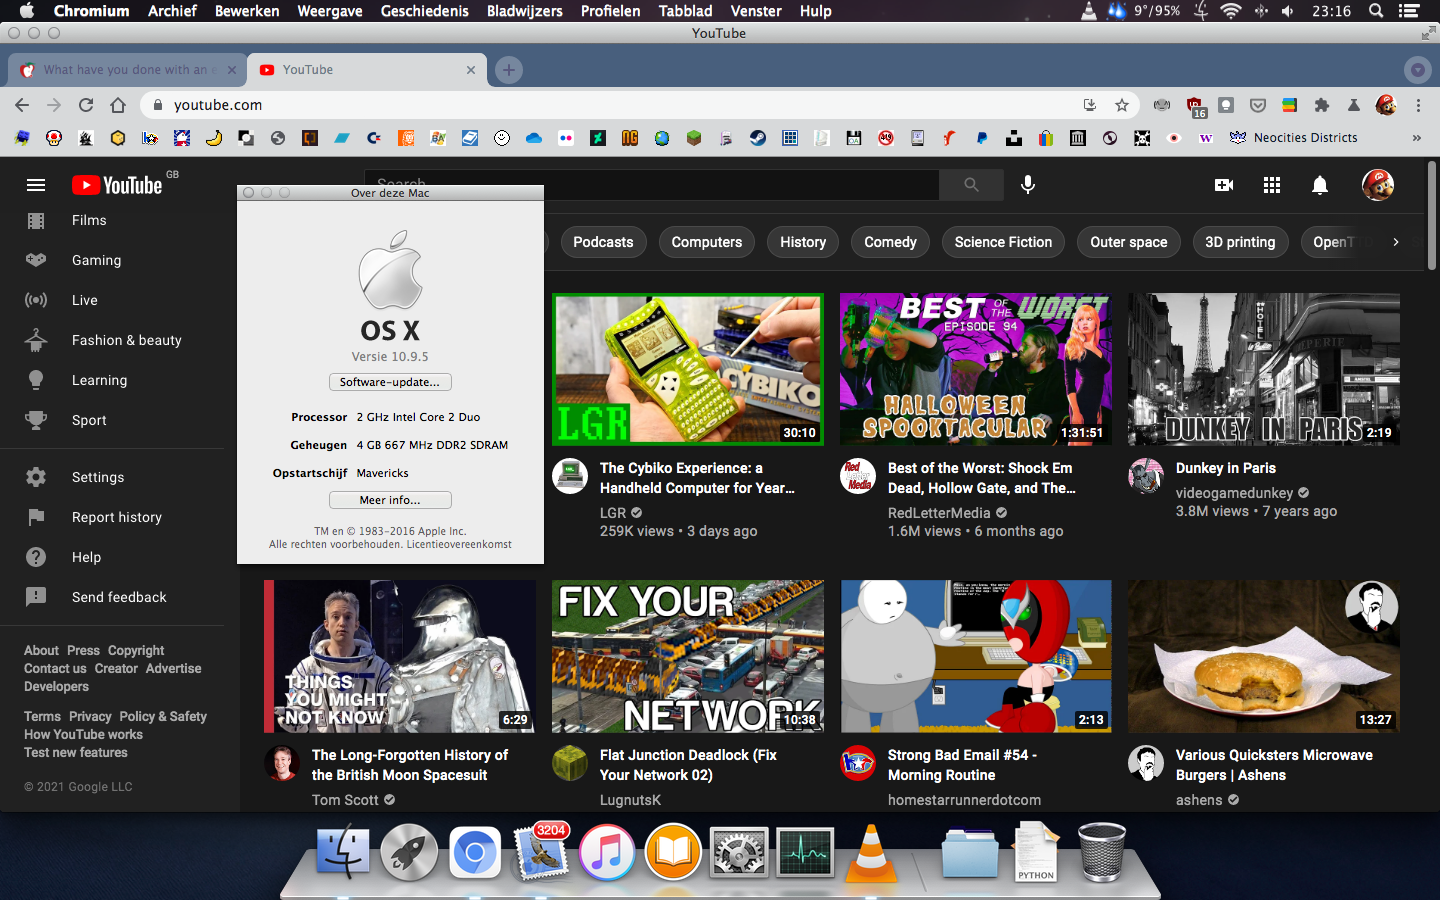Open the Trash in the Dock

(1102, 852)
